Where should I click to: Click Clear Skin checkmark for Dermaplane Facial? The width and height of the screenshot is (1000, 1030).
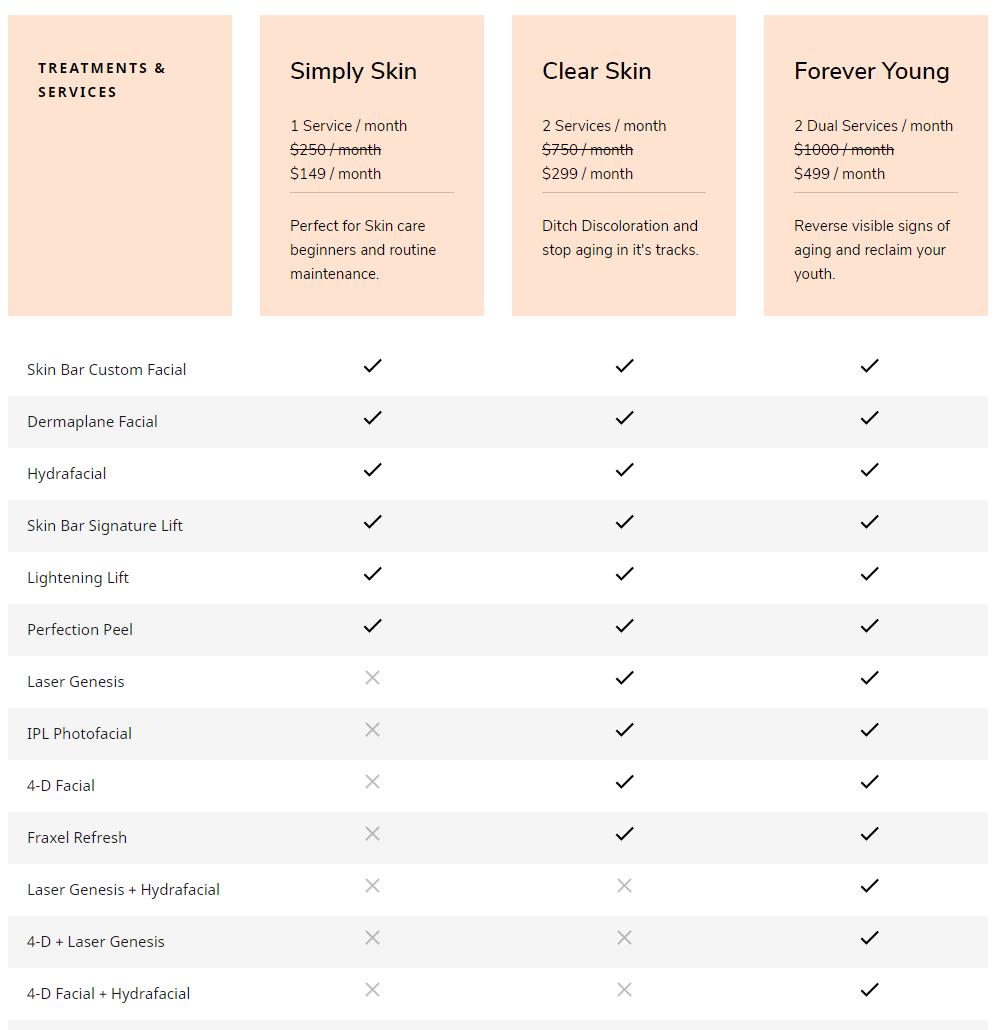[624, 418]
